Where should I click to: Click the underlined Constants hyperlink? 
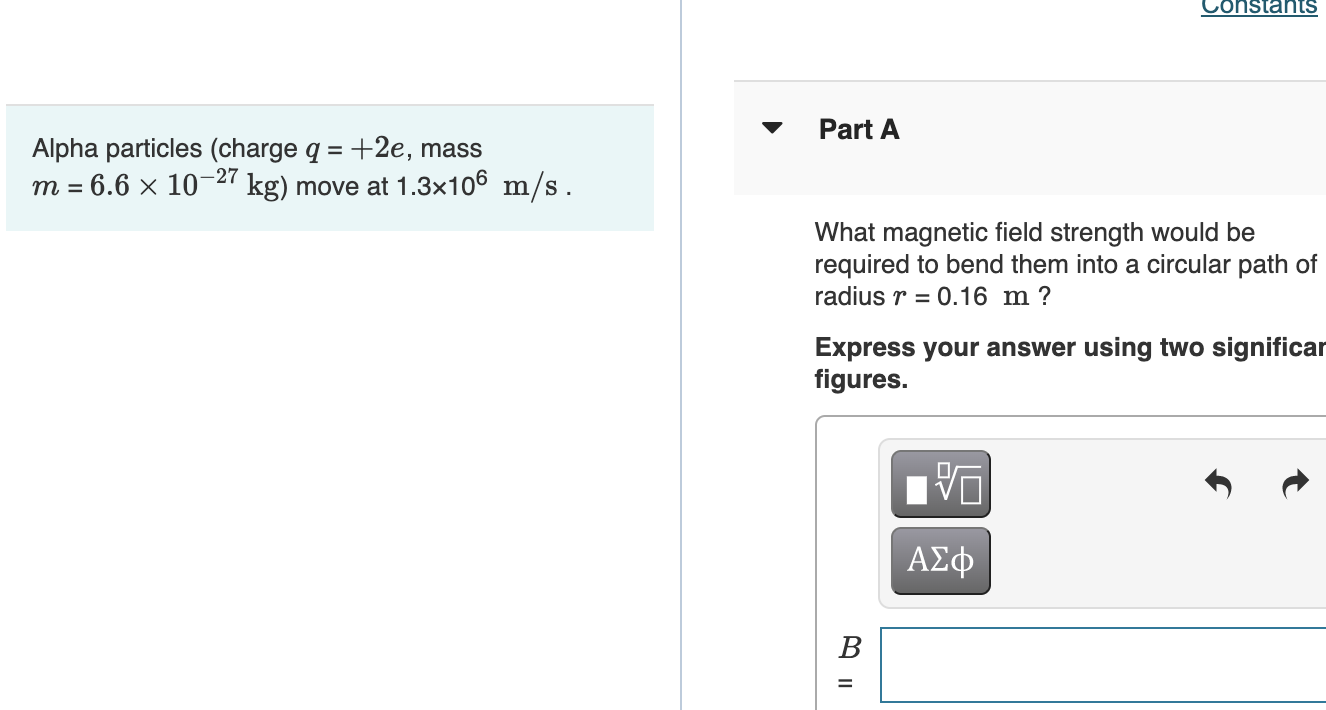click(1259, 8)
